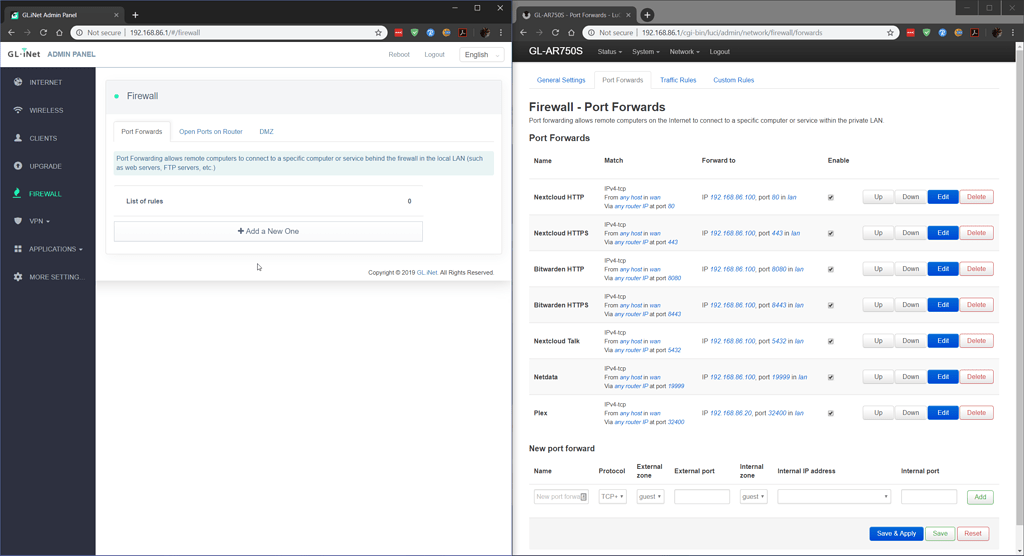Close the GL.iNet Admin Panel tab
This screenshot has width=1024, height=556.
click(x=116, y=15)
